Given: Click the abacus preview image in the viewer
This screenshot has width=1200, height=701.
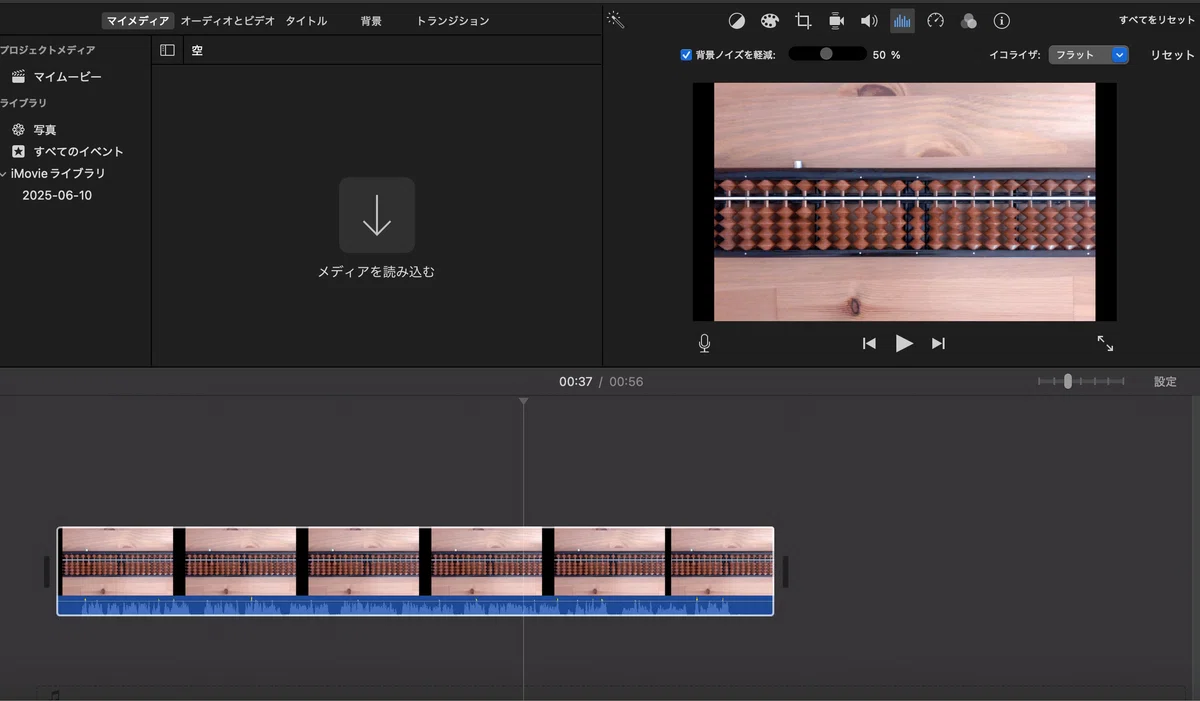Looking at the screenshot, I should tap(904, 202).
